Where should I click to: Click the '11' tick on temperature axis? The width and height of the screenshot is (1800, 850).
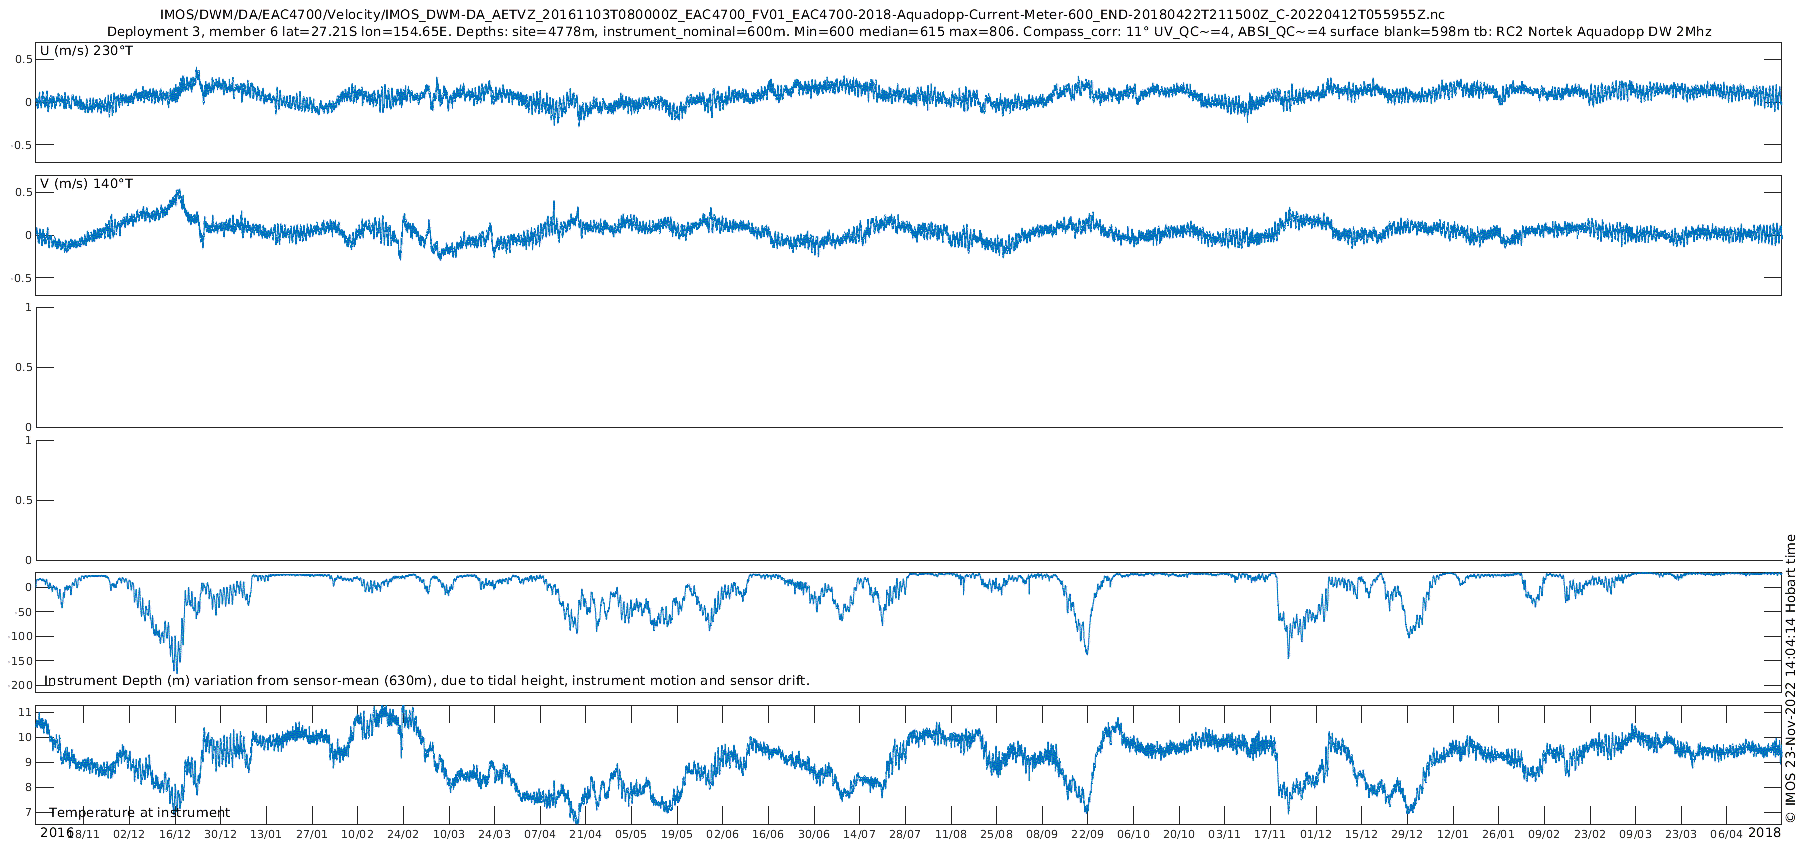25,712
